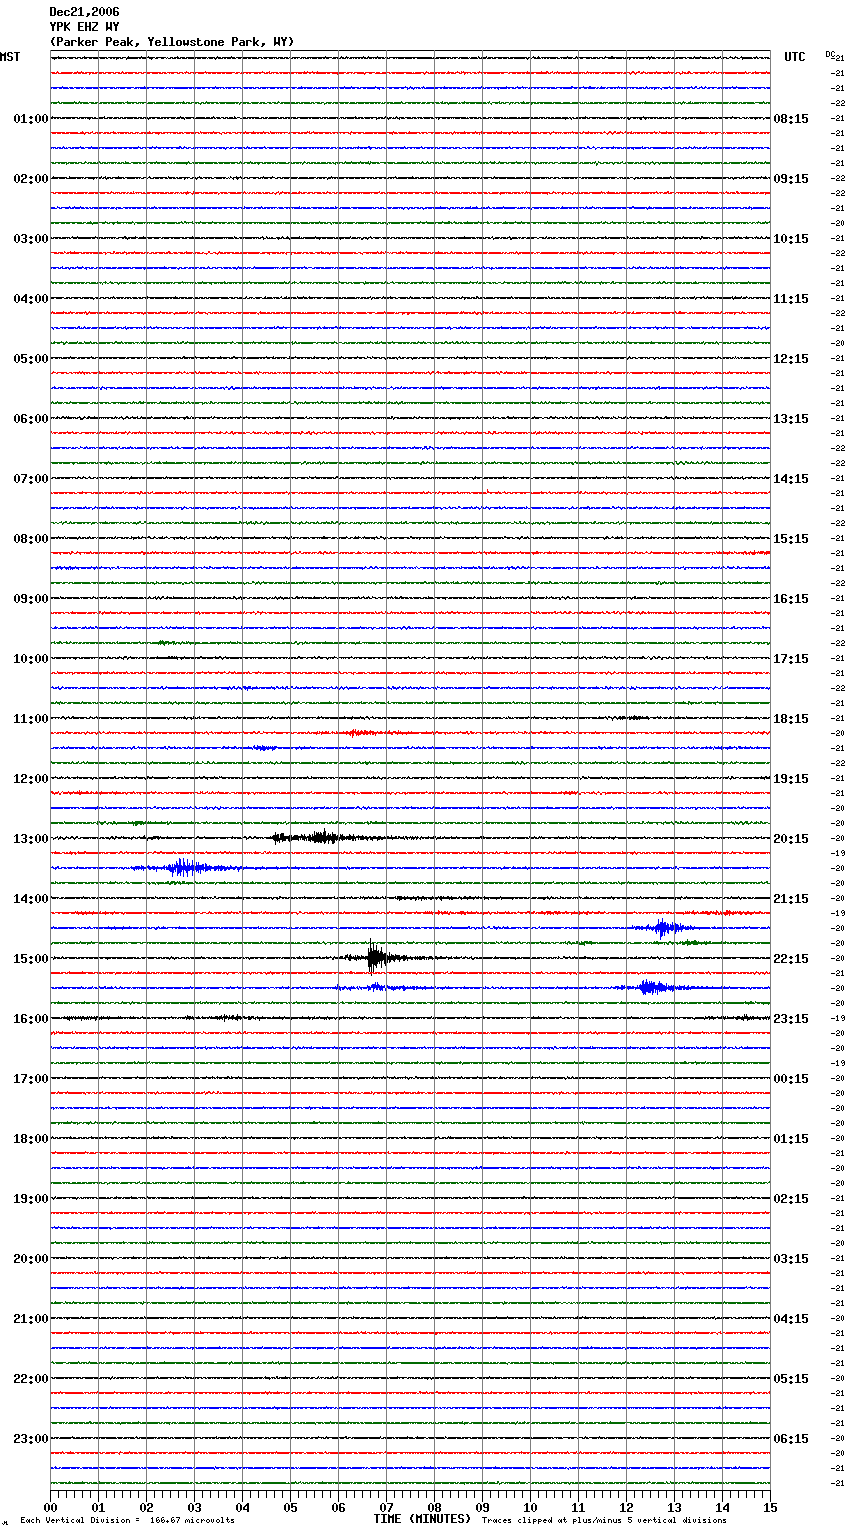Select the YPK EHZ WY station code
850x1534 pixels.
click(84, 27)
